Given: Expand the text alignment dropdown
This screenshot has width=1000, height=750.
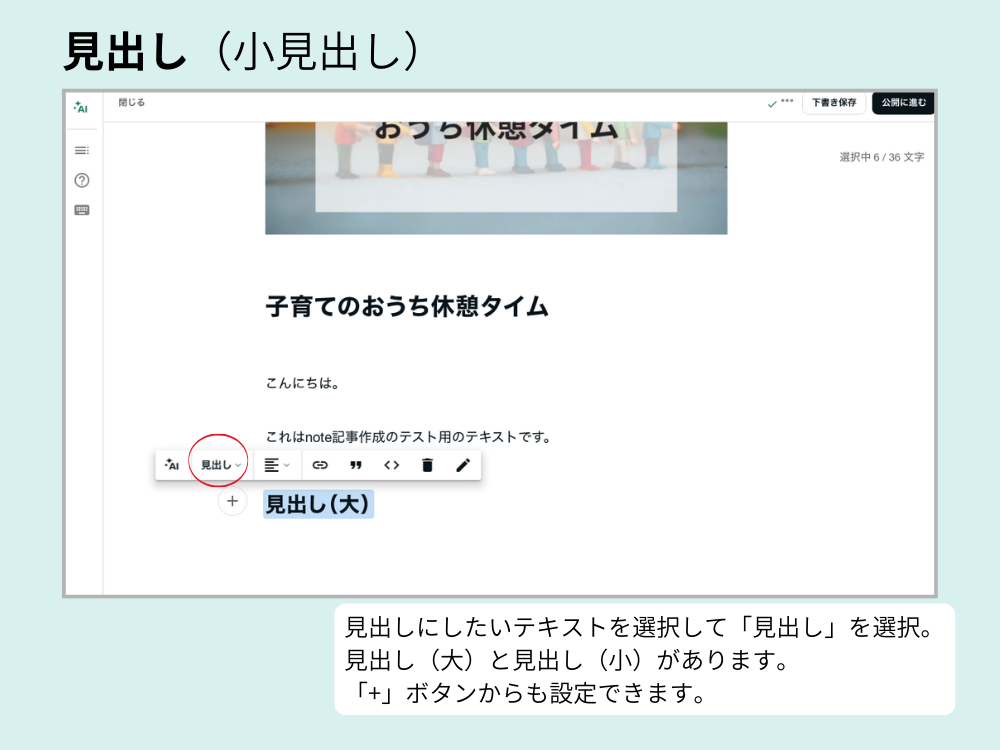Looking at the screenshot, I should [274, 464].
